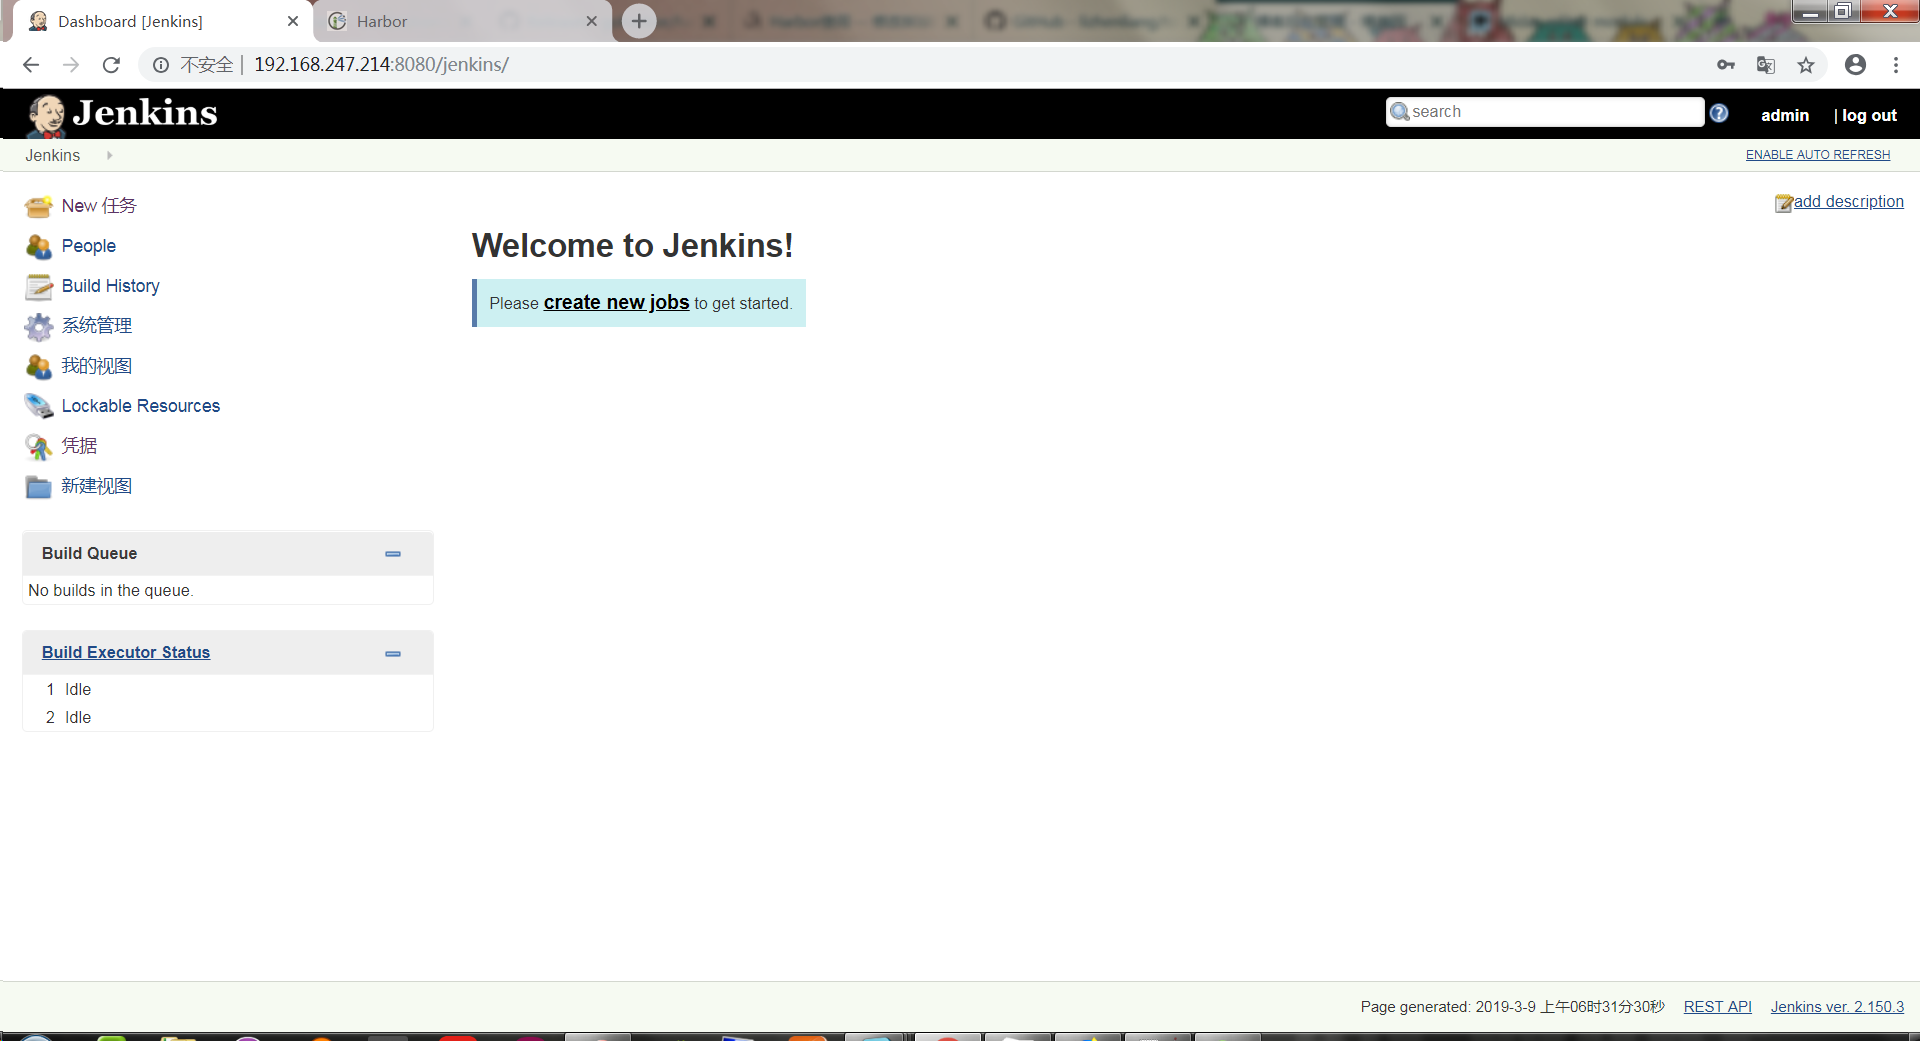Click the Jenkins ver. 2.150.3 link

(x=1837, y=1007)
